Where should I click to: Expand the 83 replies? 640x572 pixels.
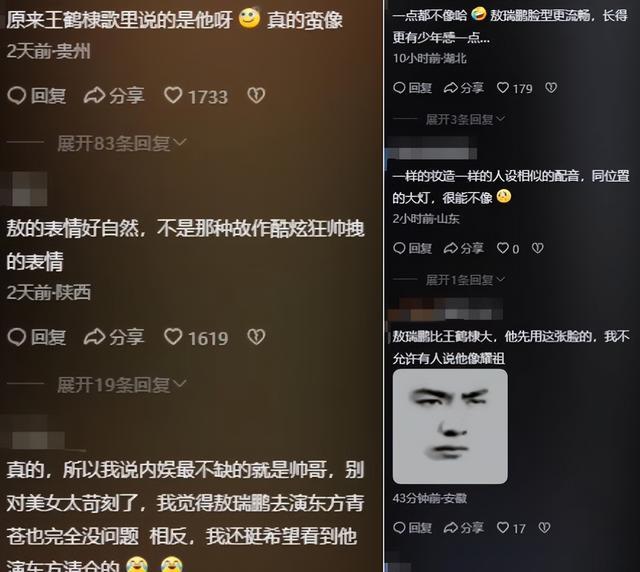(x=122, y=143)
